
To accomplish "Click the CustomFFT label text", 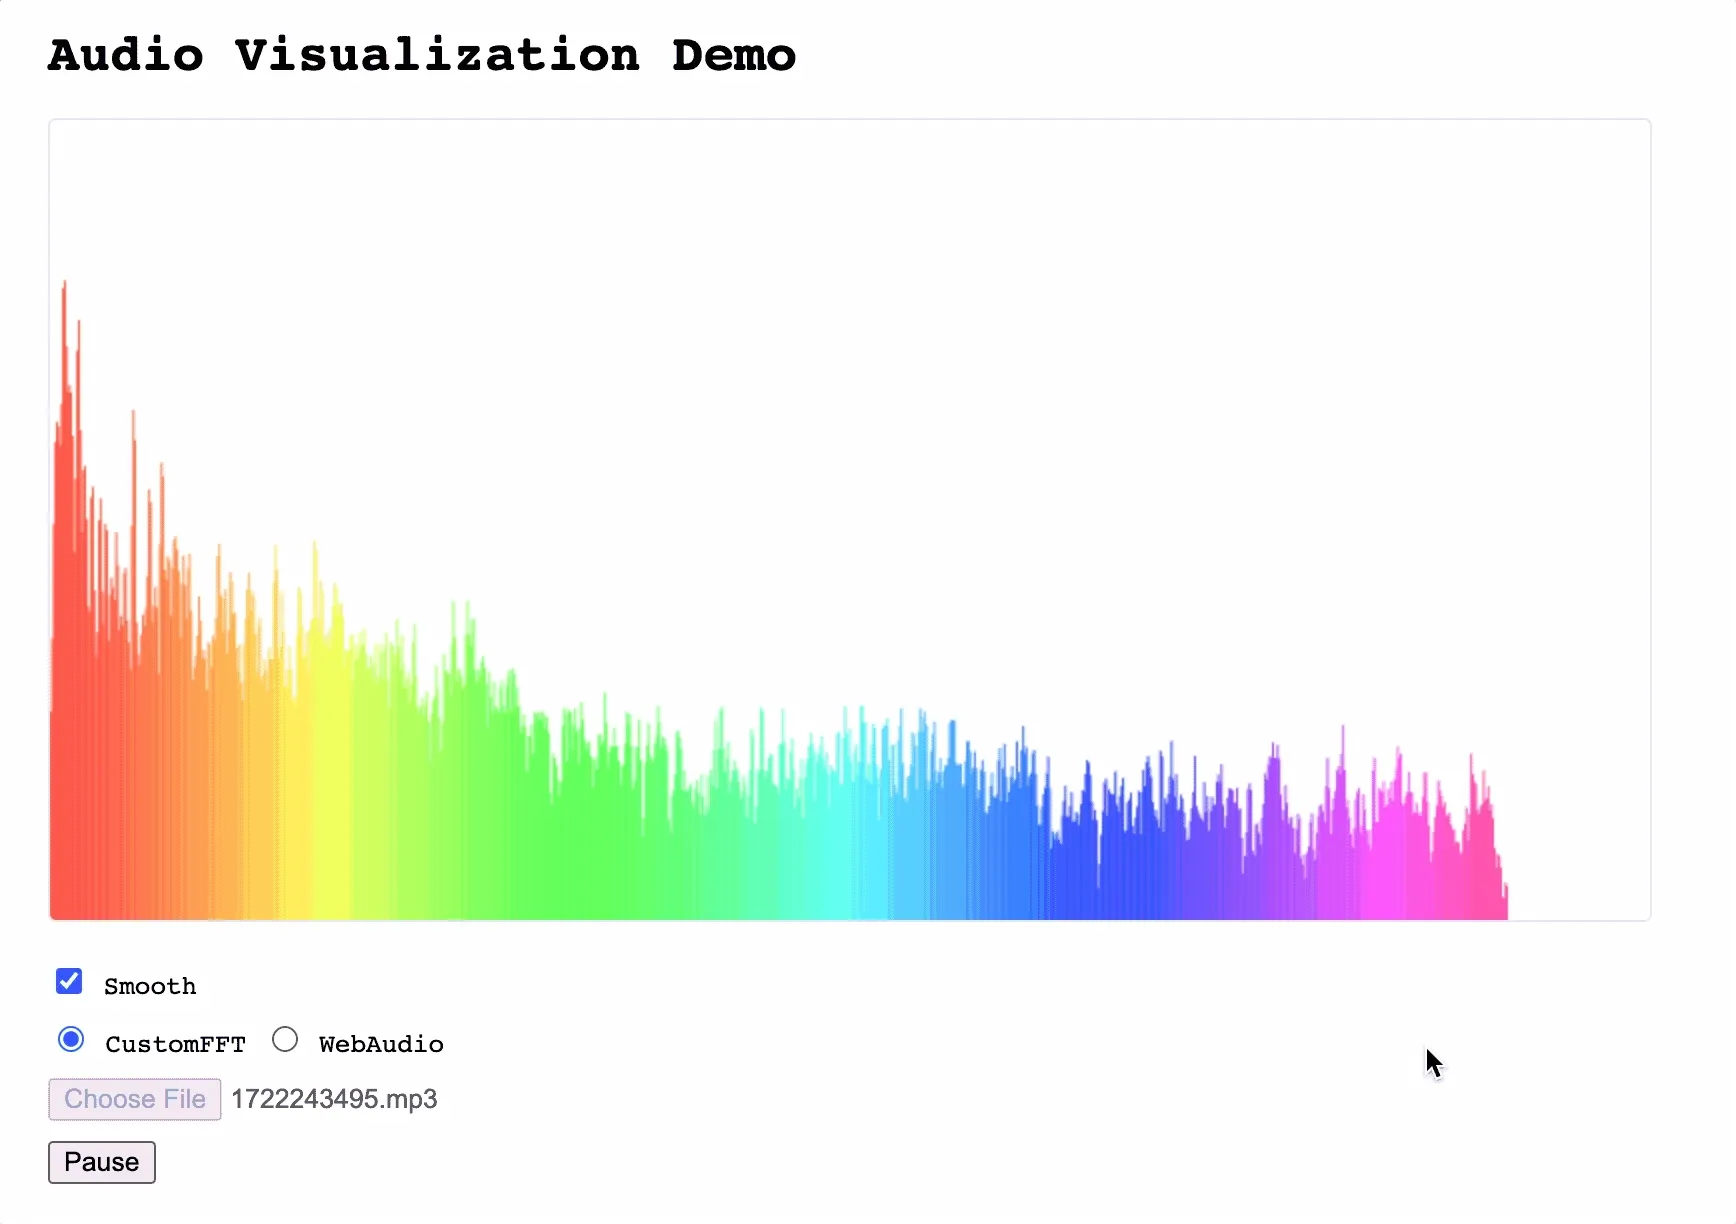I will pos(175,1045).
